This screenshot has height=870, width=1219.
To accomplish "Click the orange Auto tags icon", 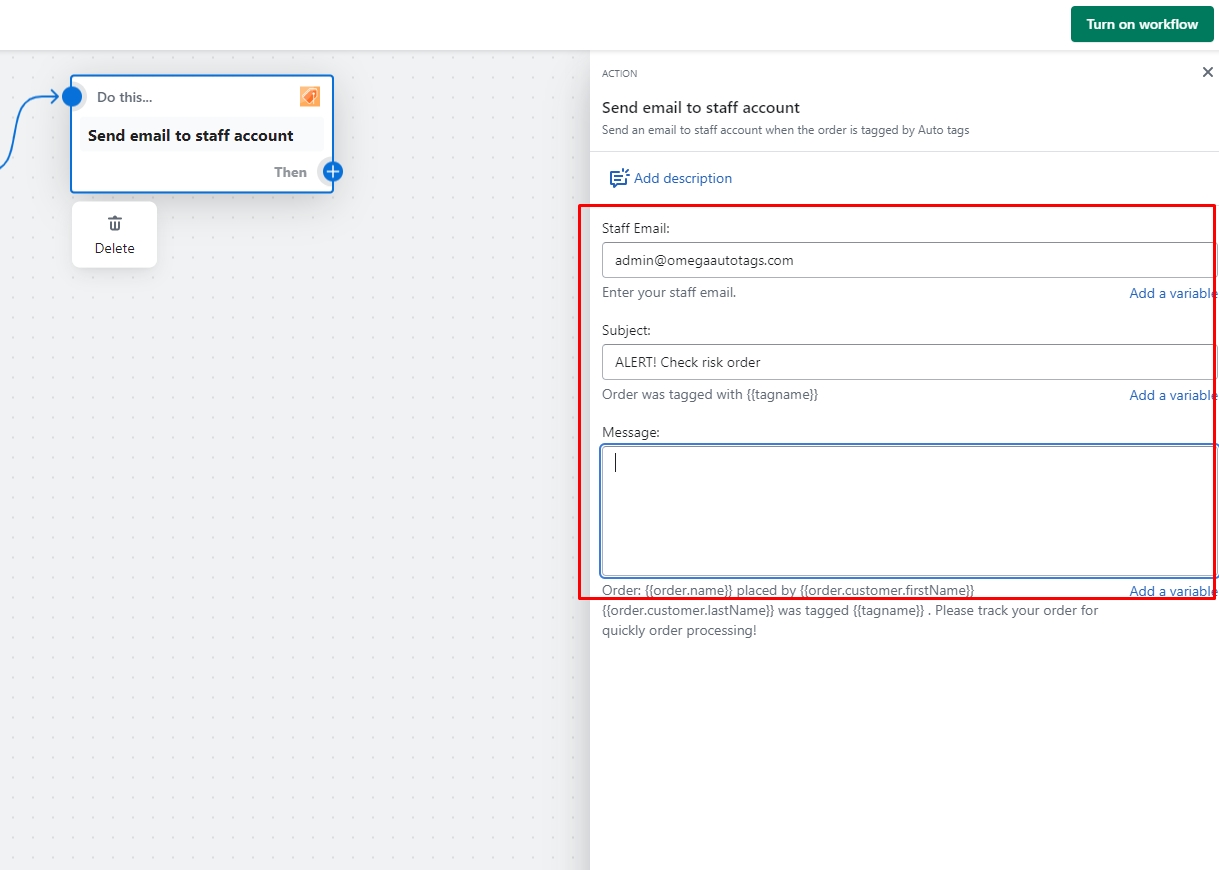I will pos(310,97).
